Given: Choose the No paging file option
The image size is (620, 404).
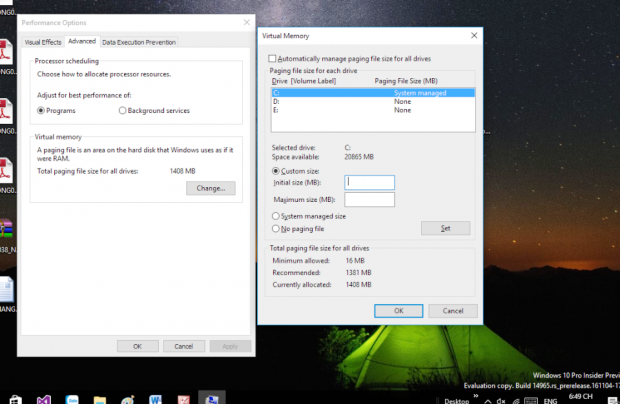Looking at the screenshot, I should [276, 228].
